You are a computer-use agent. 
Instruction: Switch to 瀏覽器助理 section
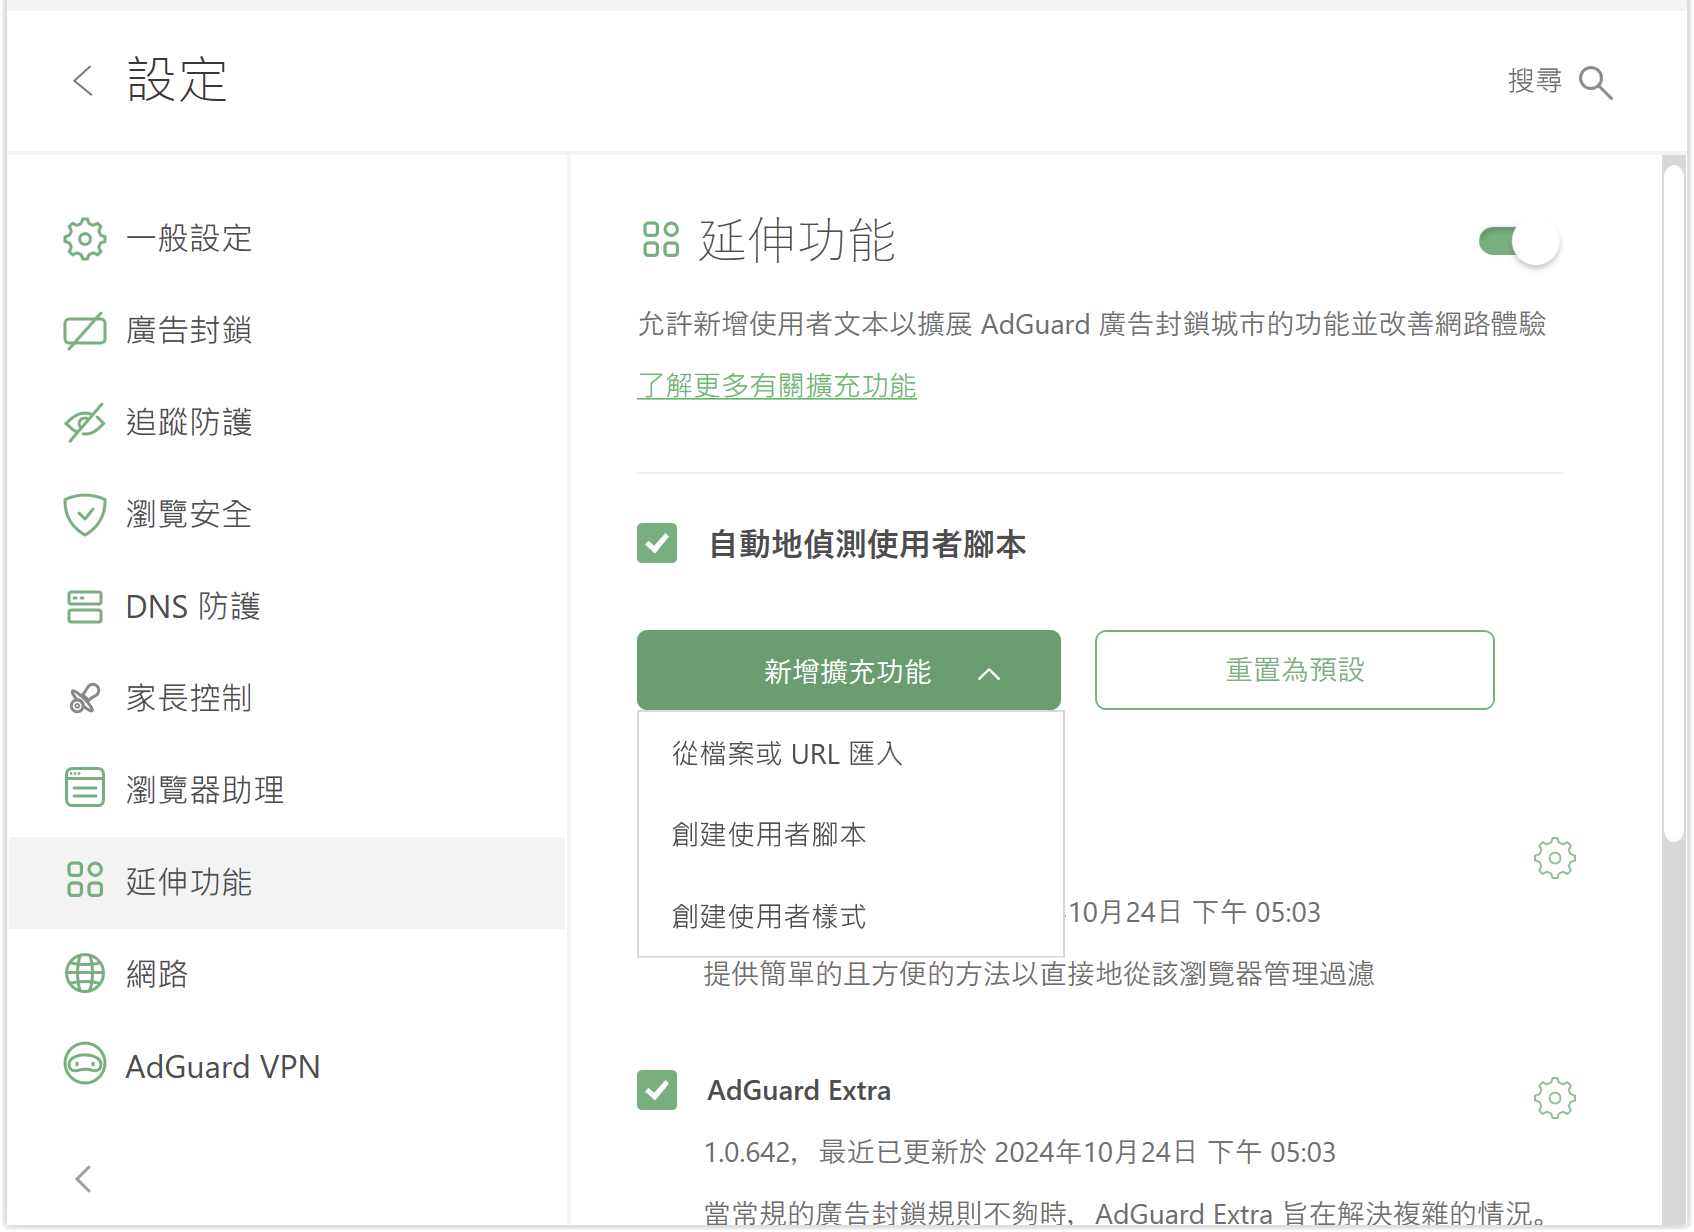pos(287,790)
